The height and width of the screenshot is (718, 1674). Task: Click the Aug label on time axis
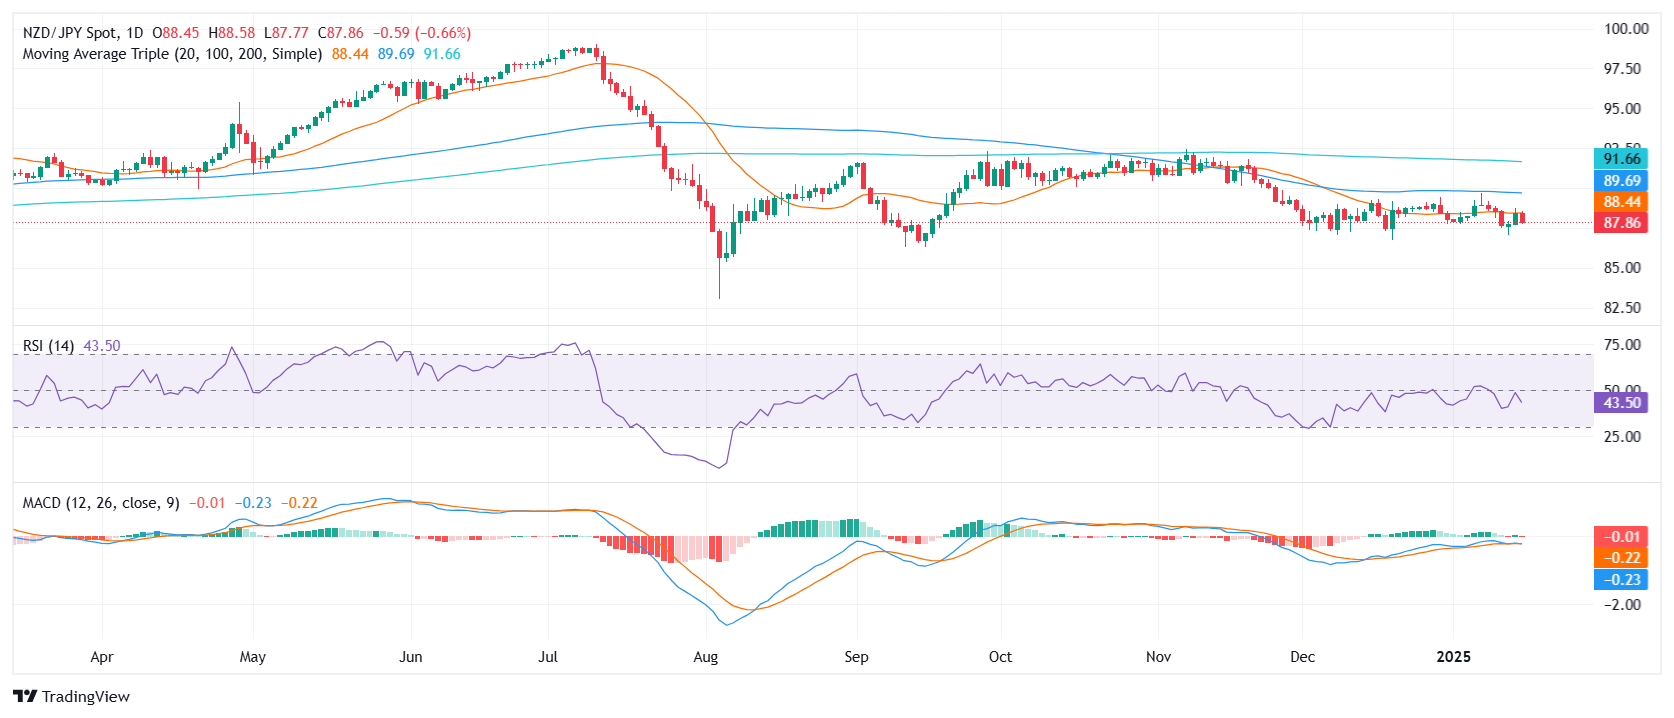(706, 657)
